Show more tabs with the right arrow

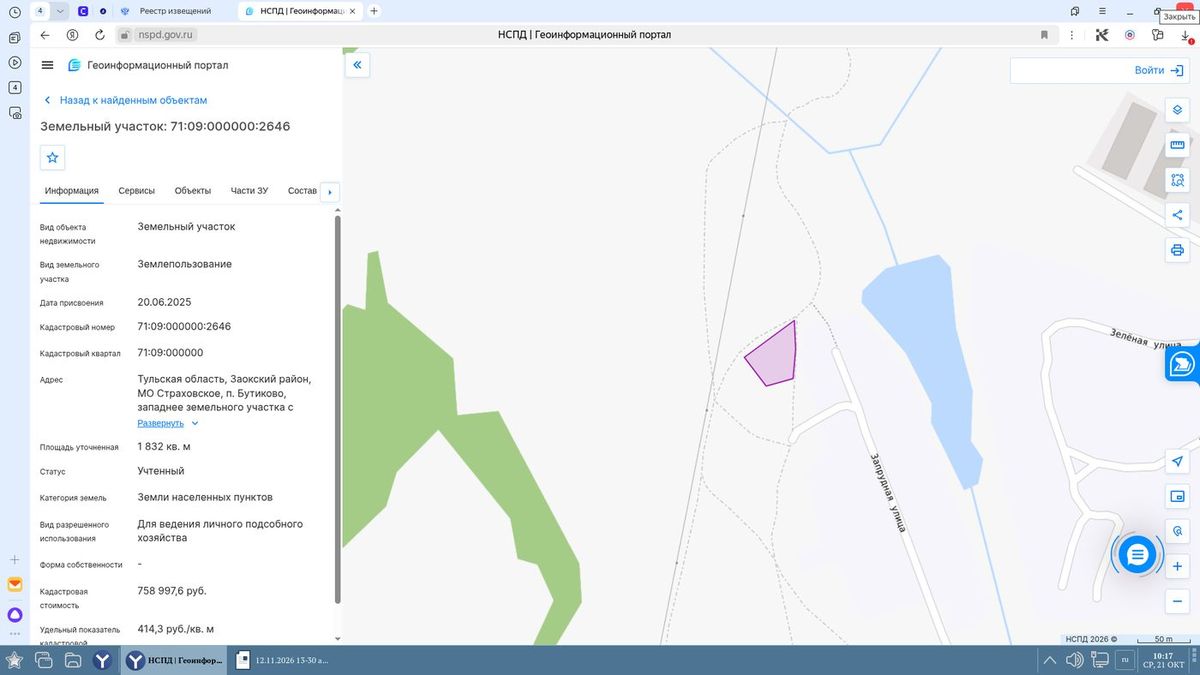click(330, 191)
